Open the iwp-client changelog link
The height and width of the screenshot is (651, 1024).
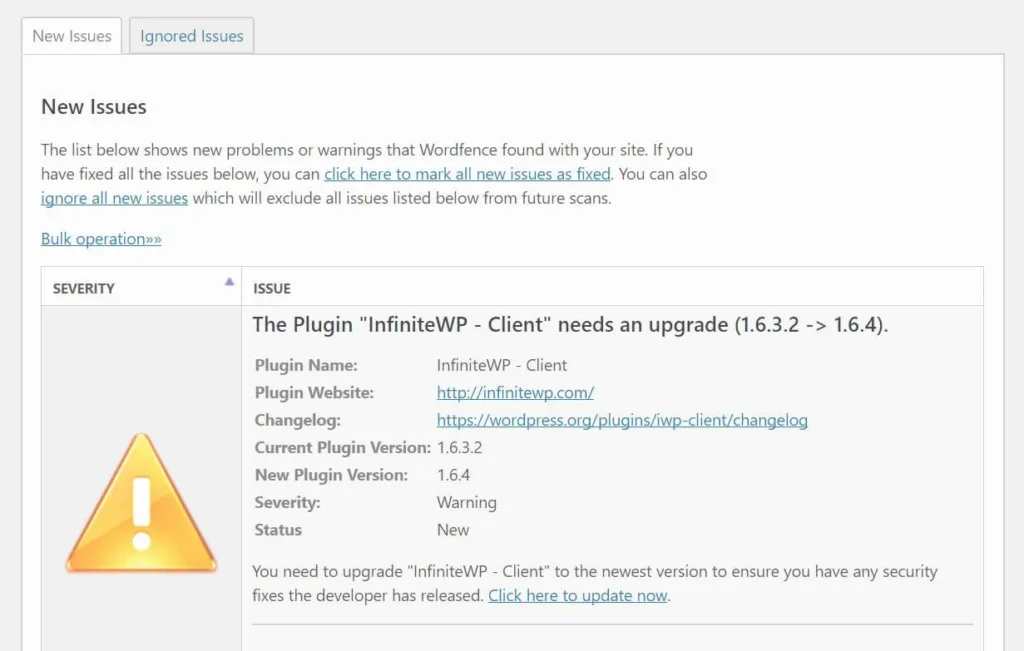point(621,420)
